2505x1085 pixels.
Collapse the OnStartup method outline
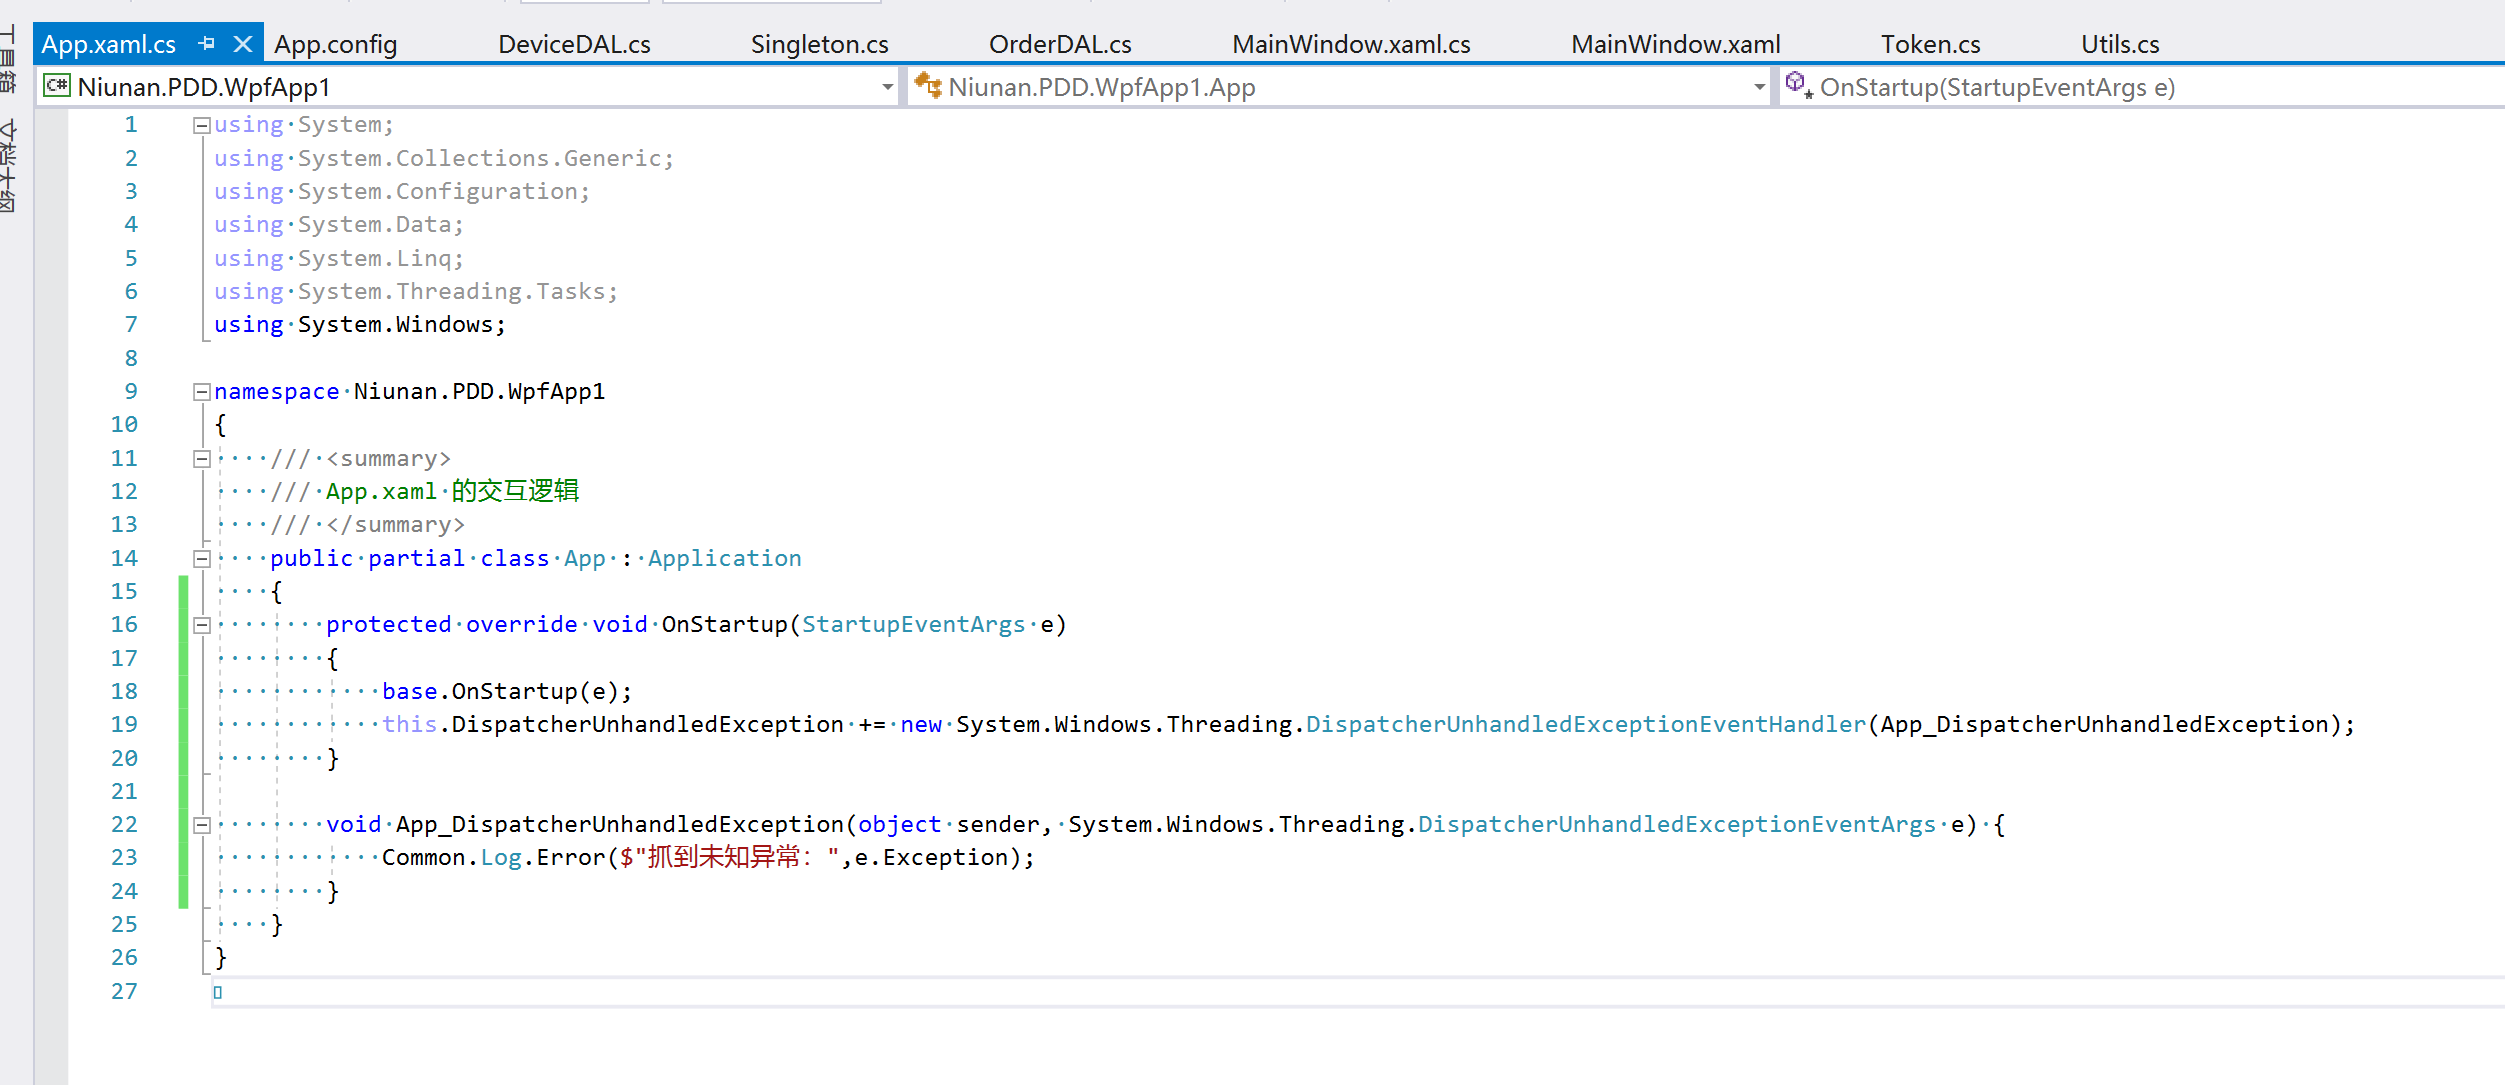click(201, 625)
